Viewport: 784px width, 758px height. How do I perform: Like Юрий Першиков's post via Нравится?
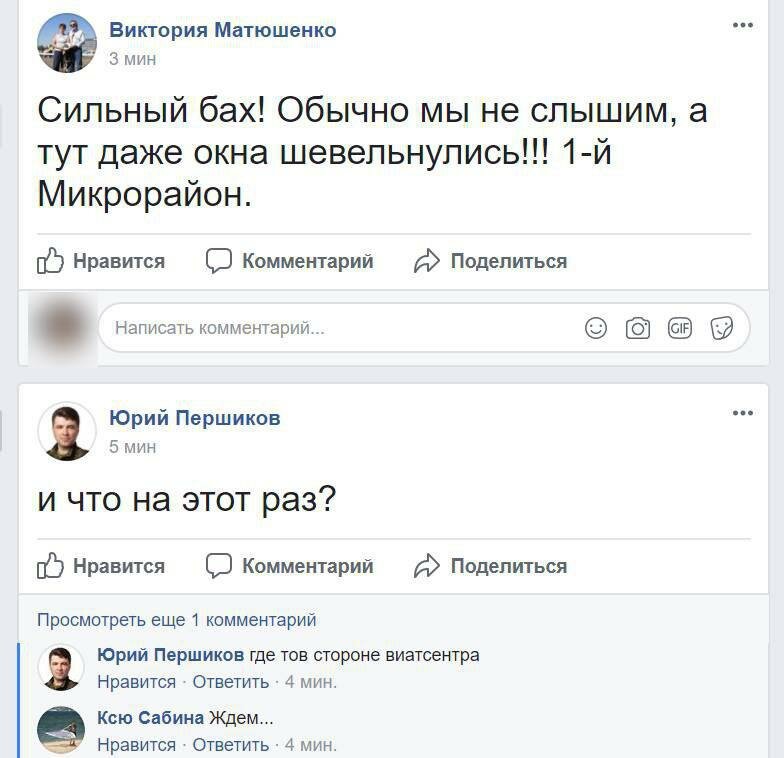118,566
